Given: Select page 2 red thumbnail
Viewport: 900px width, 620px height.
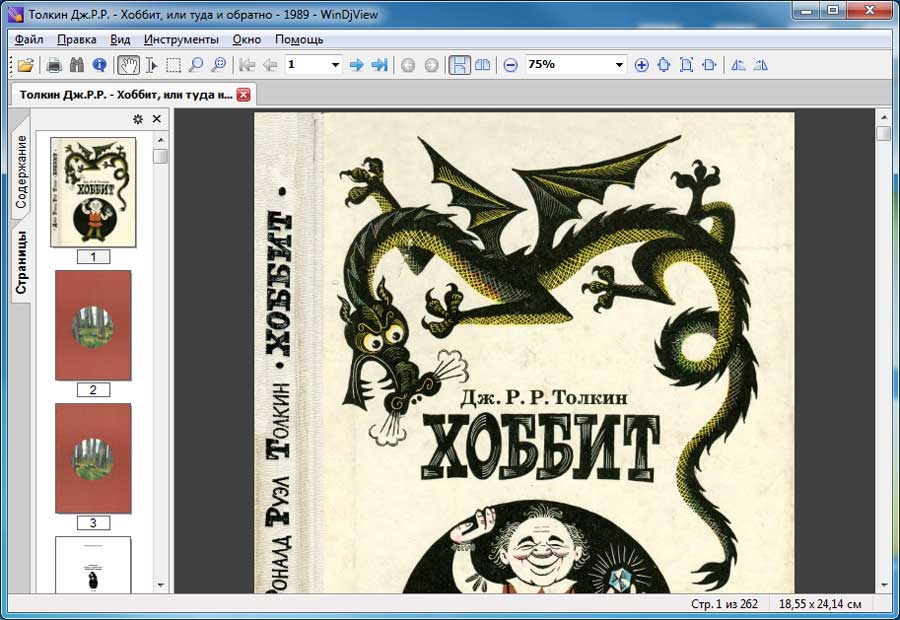Looking at the screenshot, I should (93, 326).
